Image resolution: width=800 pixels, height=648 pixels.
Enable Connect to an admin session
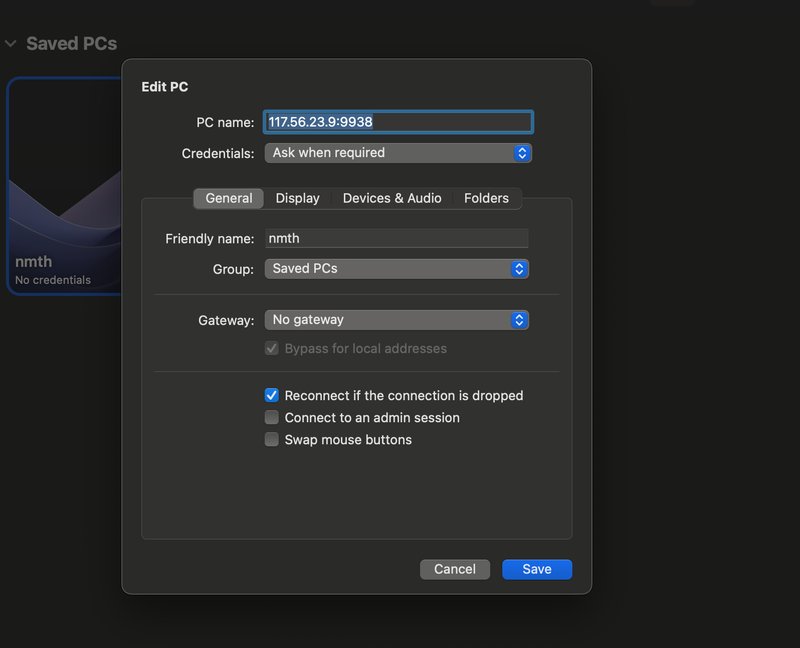(272, 418)
